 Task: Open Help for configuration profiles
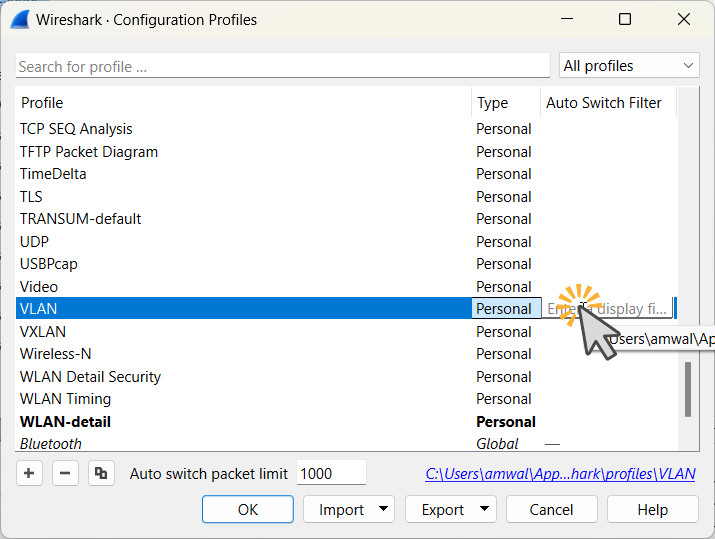pos(652,510)
